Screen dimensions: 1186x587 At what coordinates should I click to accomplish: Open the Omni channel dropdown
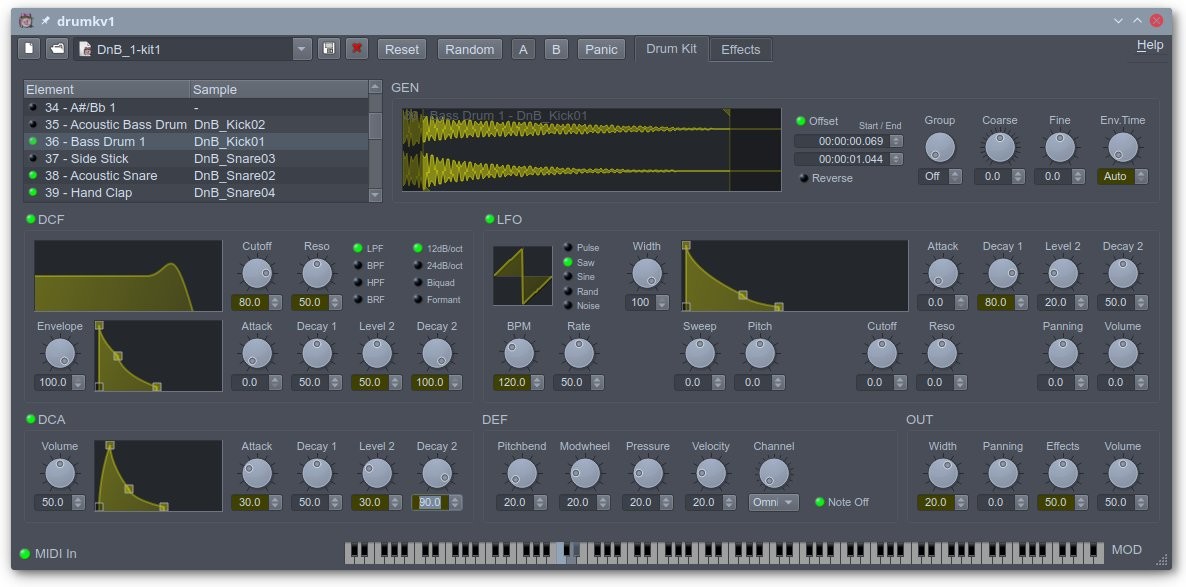(774, 502)
